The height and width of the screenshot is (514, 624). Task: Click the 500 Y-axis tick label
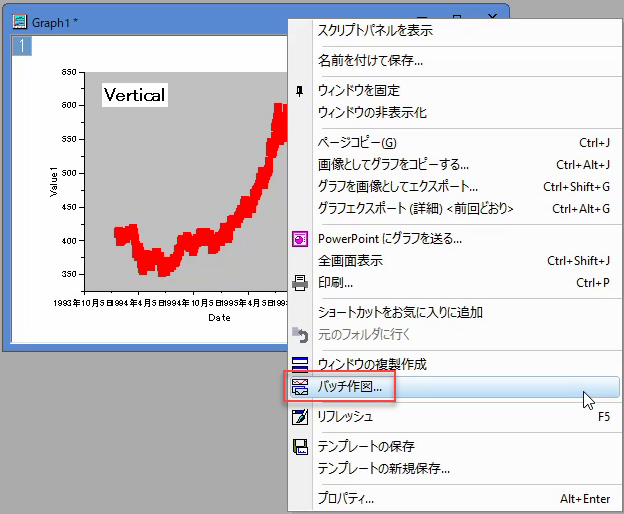click(69, 173)
